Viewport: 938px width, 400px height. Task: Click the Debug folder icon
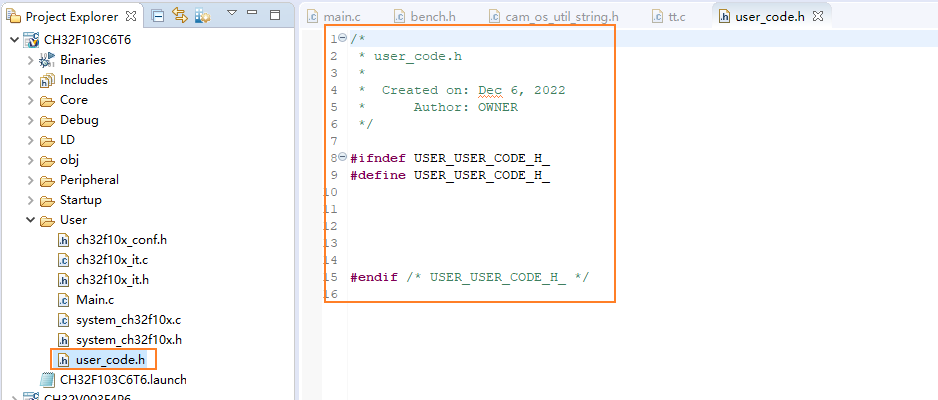click(x=47, y=121)
